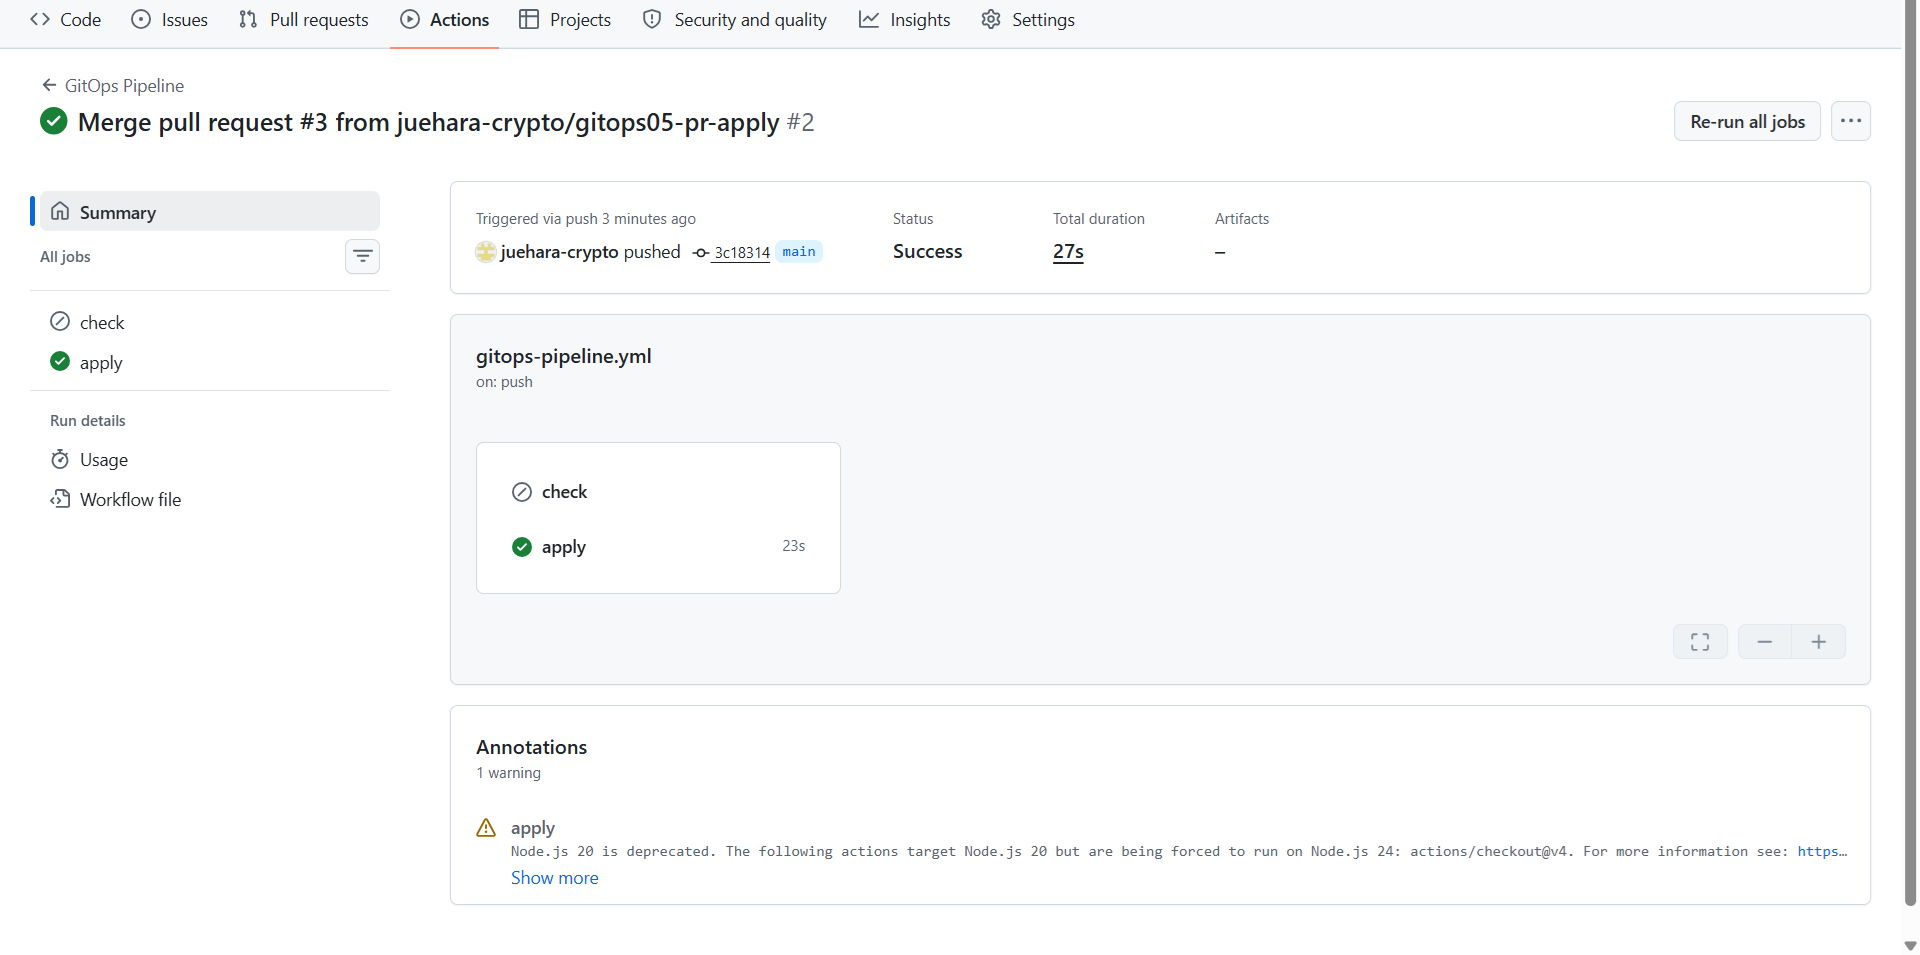Zoom out the workflow graph with minus icon
Image resolution: width=1920 pixels, height=955 pixels.
1765,642
